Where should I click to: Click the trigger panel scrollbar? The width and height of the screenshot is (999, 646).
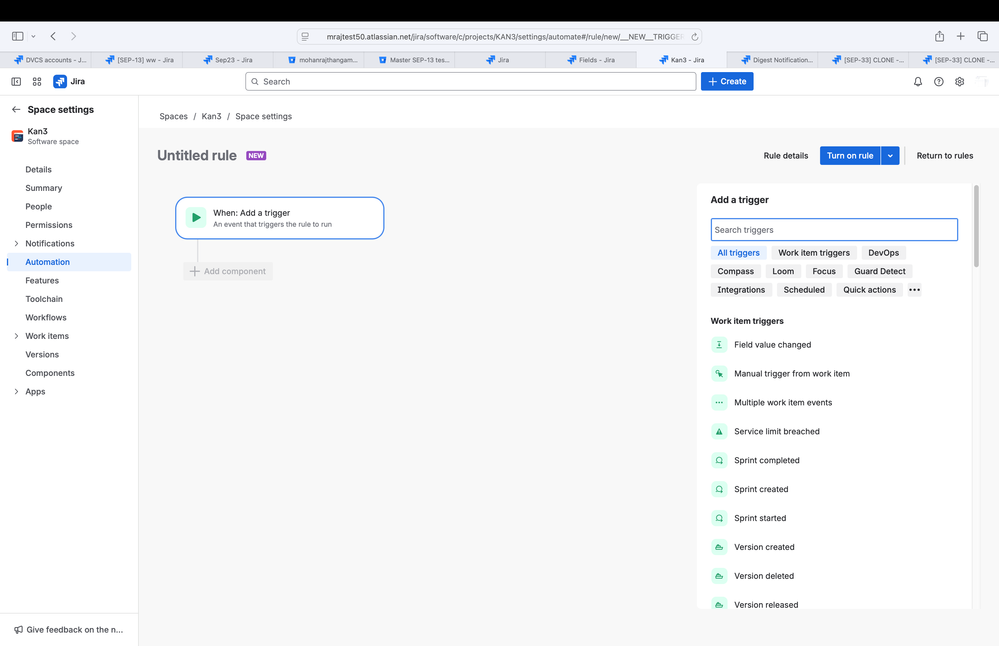(975, 226)
